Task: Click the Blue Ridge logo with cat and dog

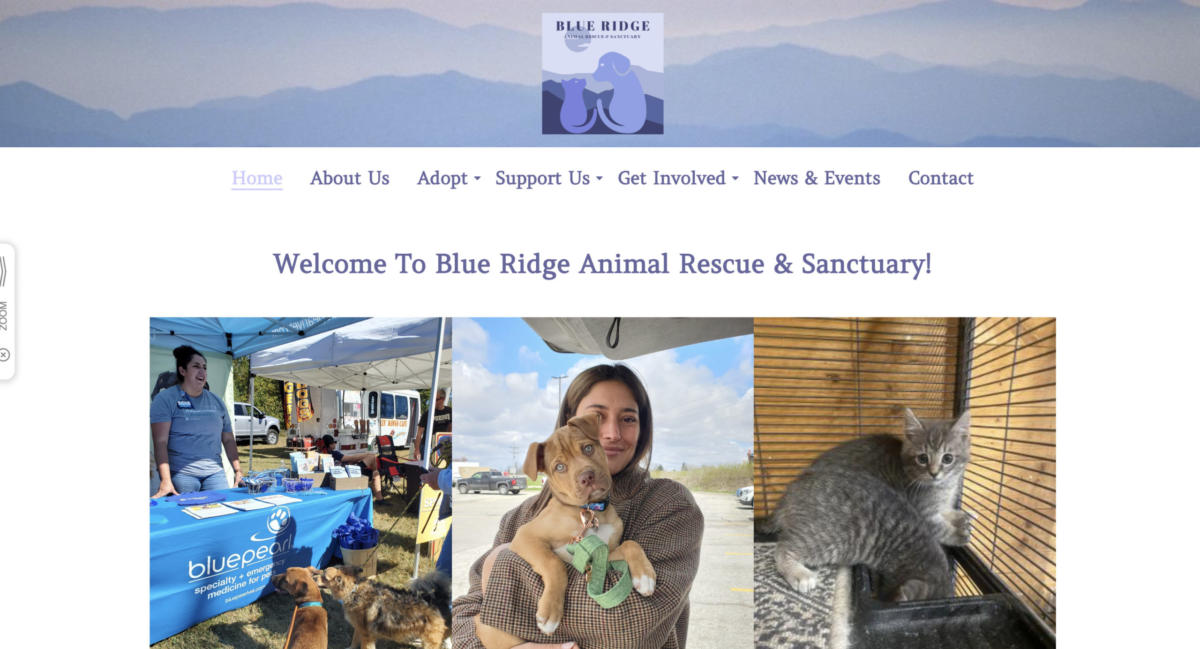Action: pos(602,73)
